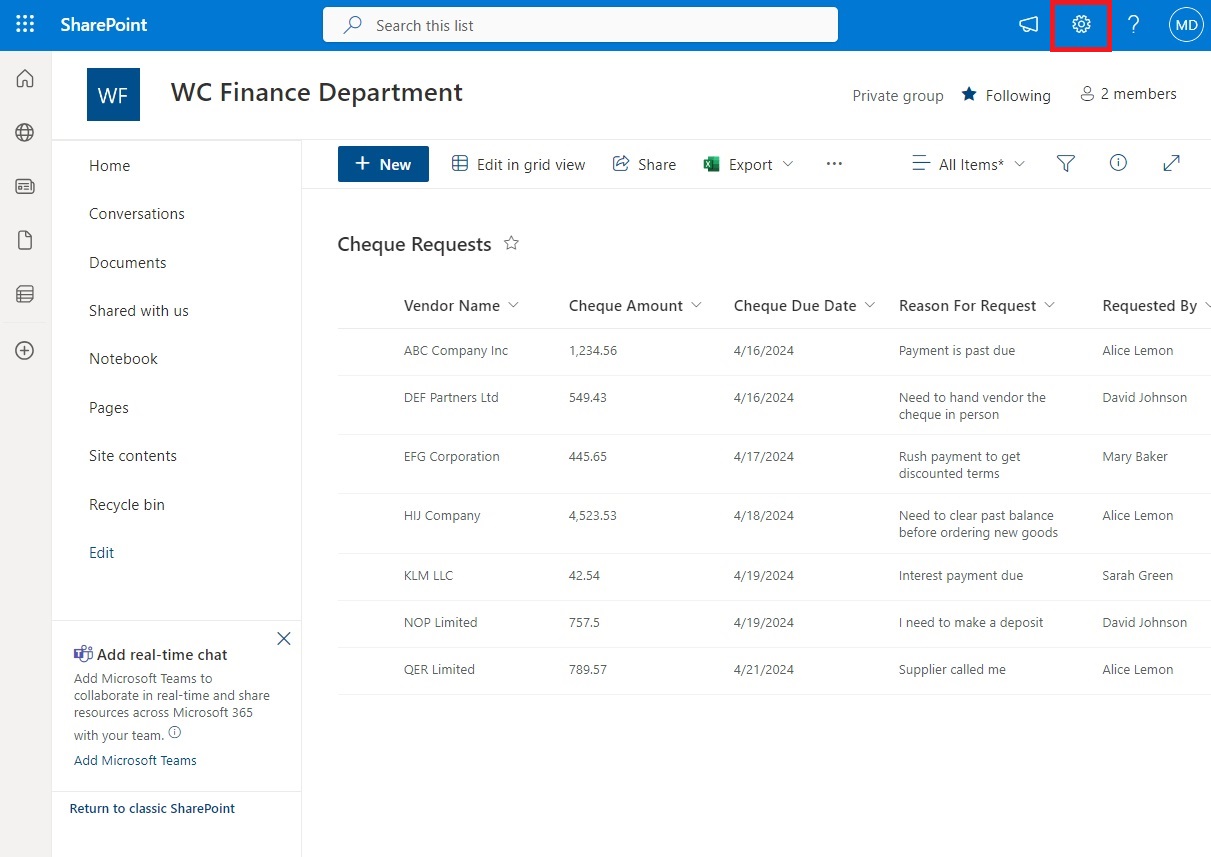Click the feedback megaphone icon
The image size is (1211, 857).
1028,24
